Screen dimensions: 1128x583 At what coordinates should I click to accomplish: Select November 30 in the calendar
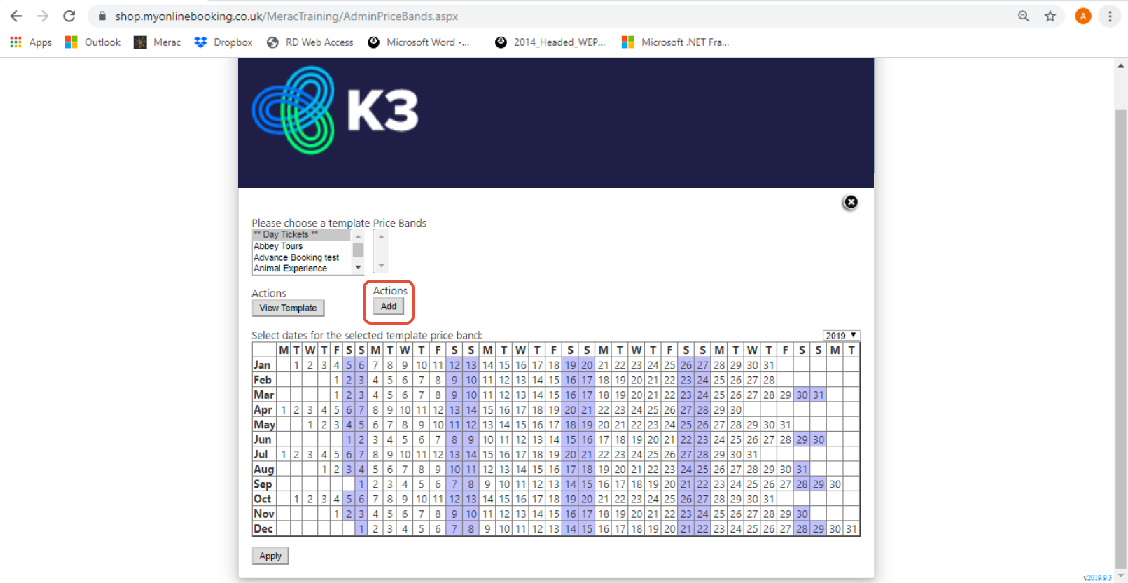click(802, 514)
